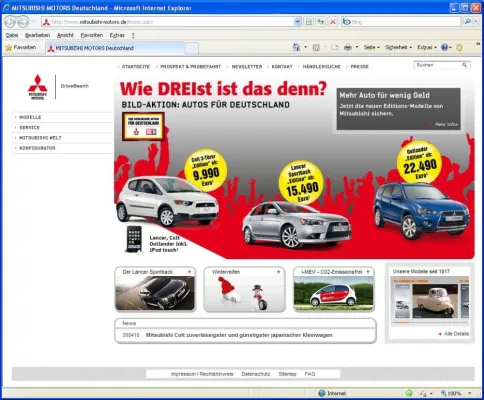Image resolution: width=484 pixels, height=400 pixels.
Task: Open the Sicherheit dropdown menu
Action: [x=399, y=48]
